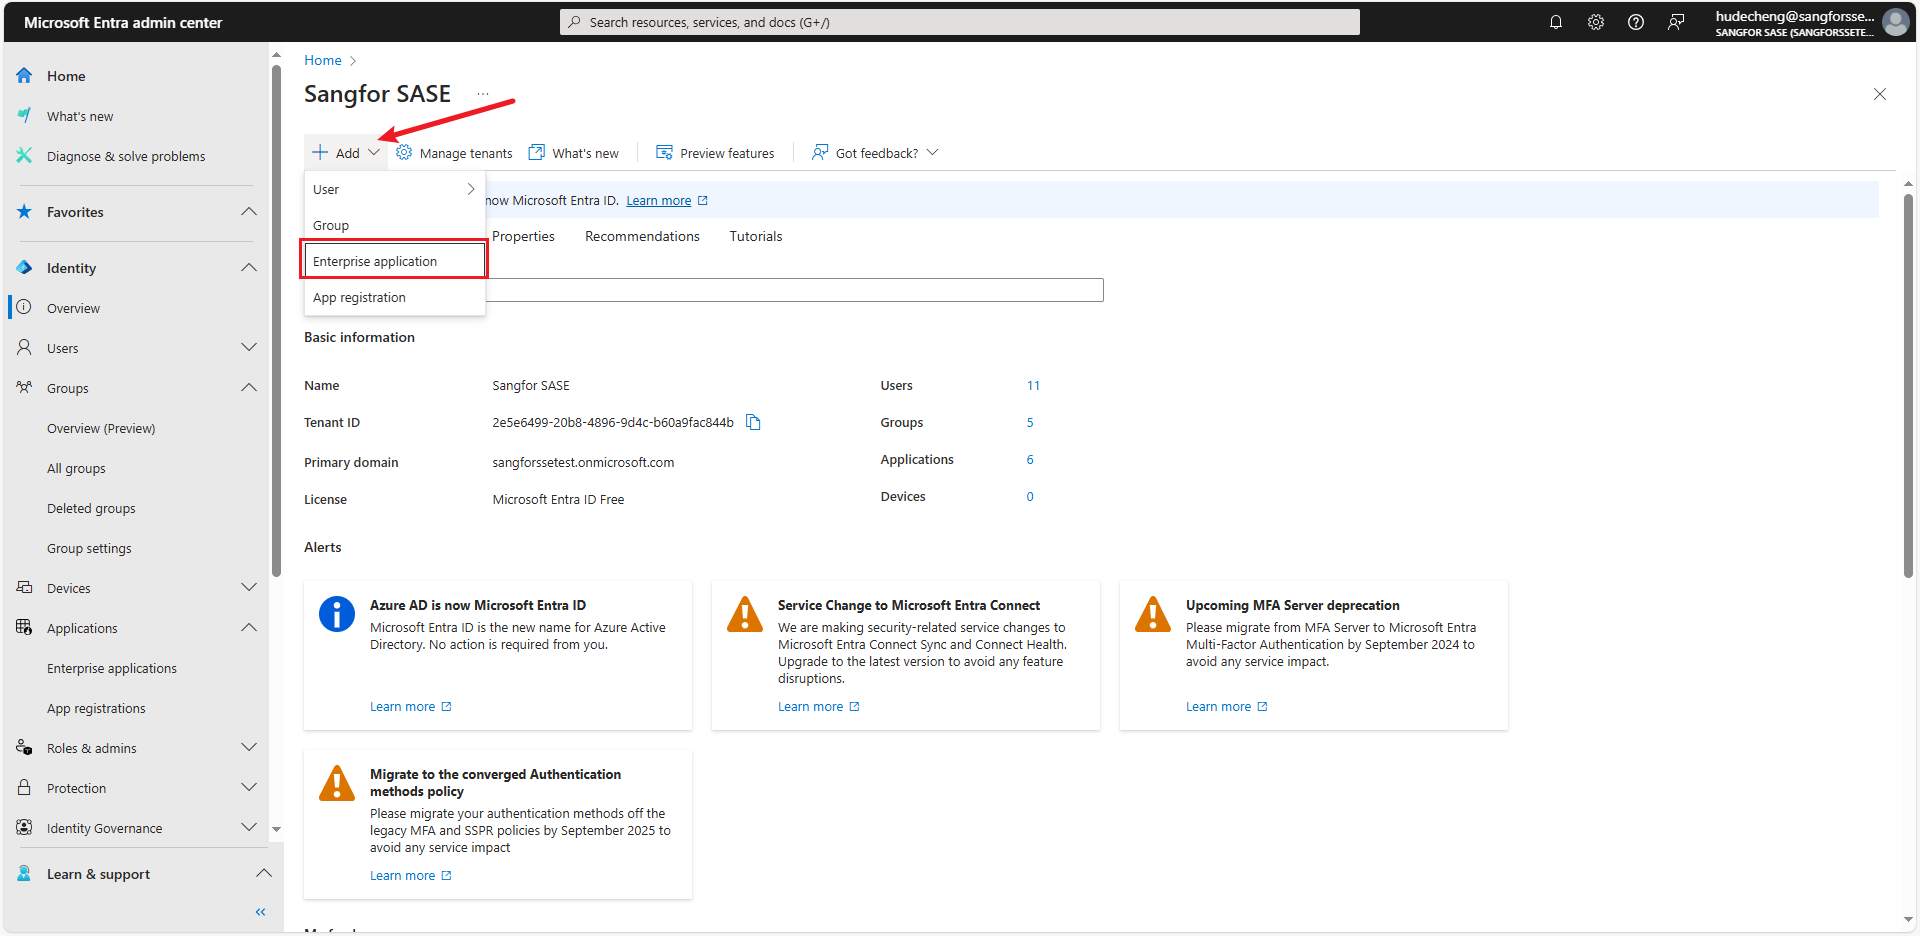Collapse the Identity section chevron
The height and width of the screenshot is (936, 1920).
(x=249, y=268)
